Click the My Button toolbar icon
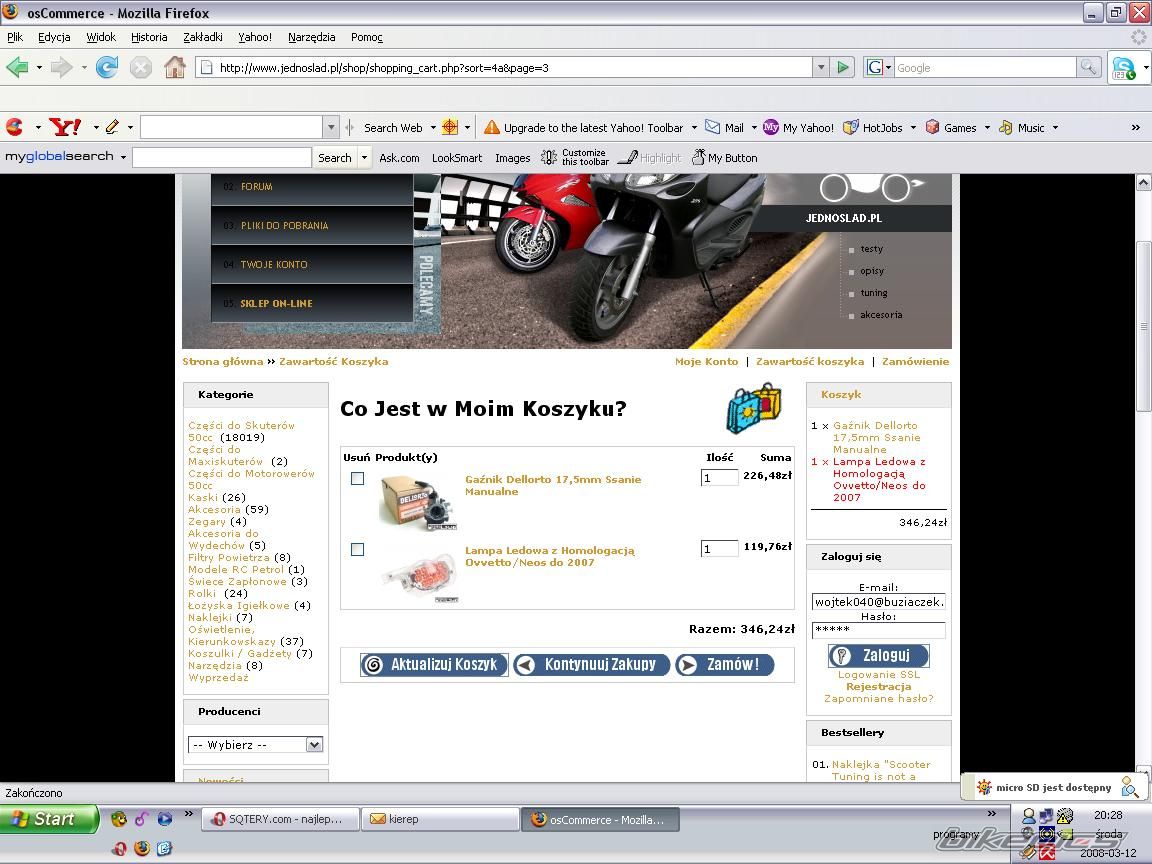This screenshot has width=1152, height=864. 724,157
